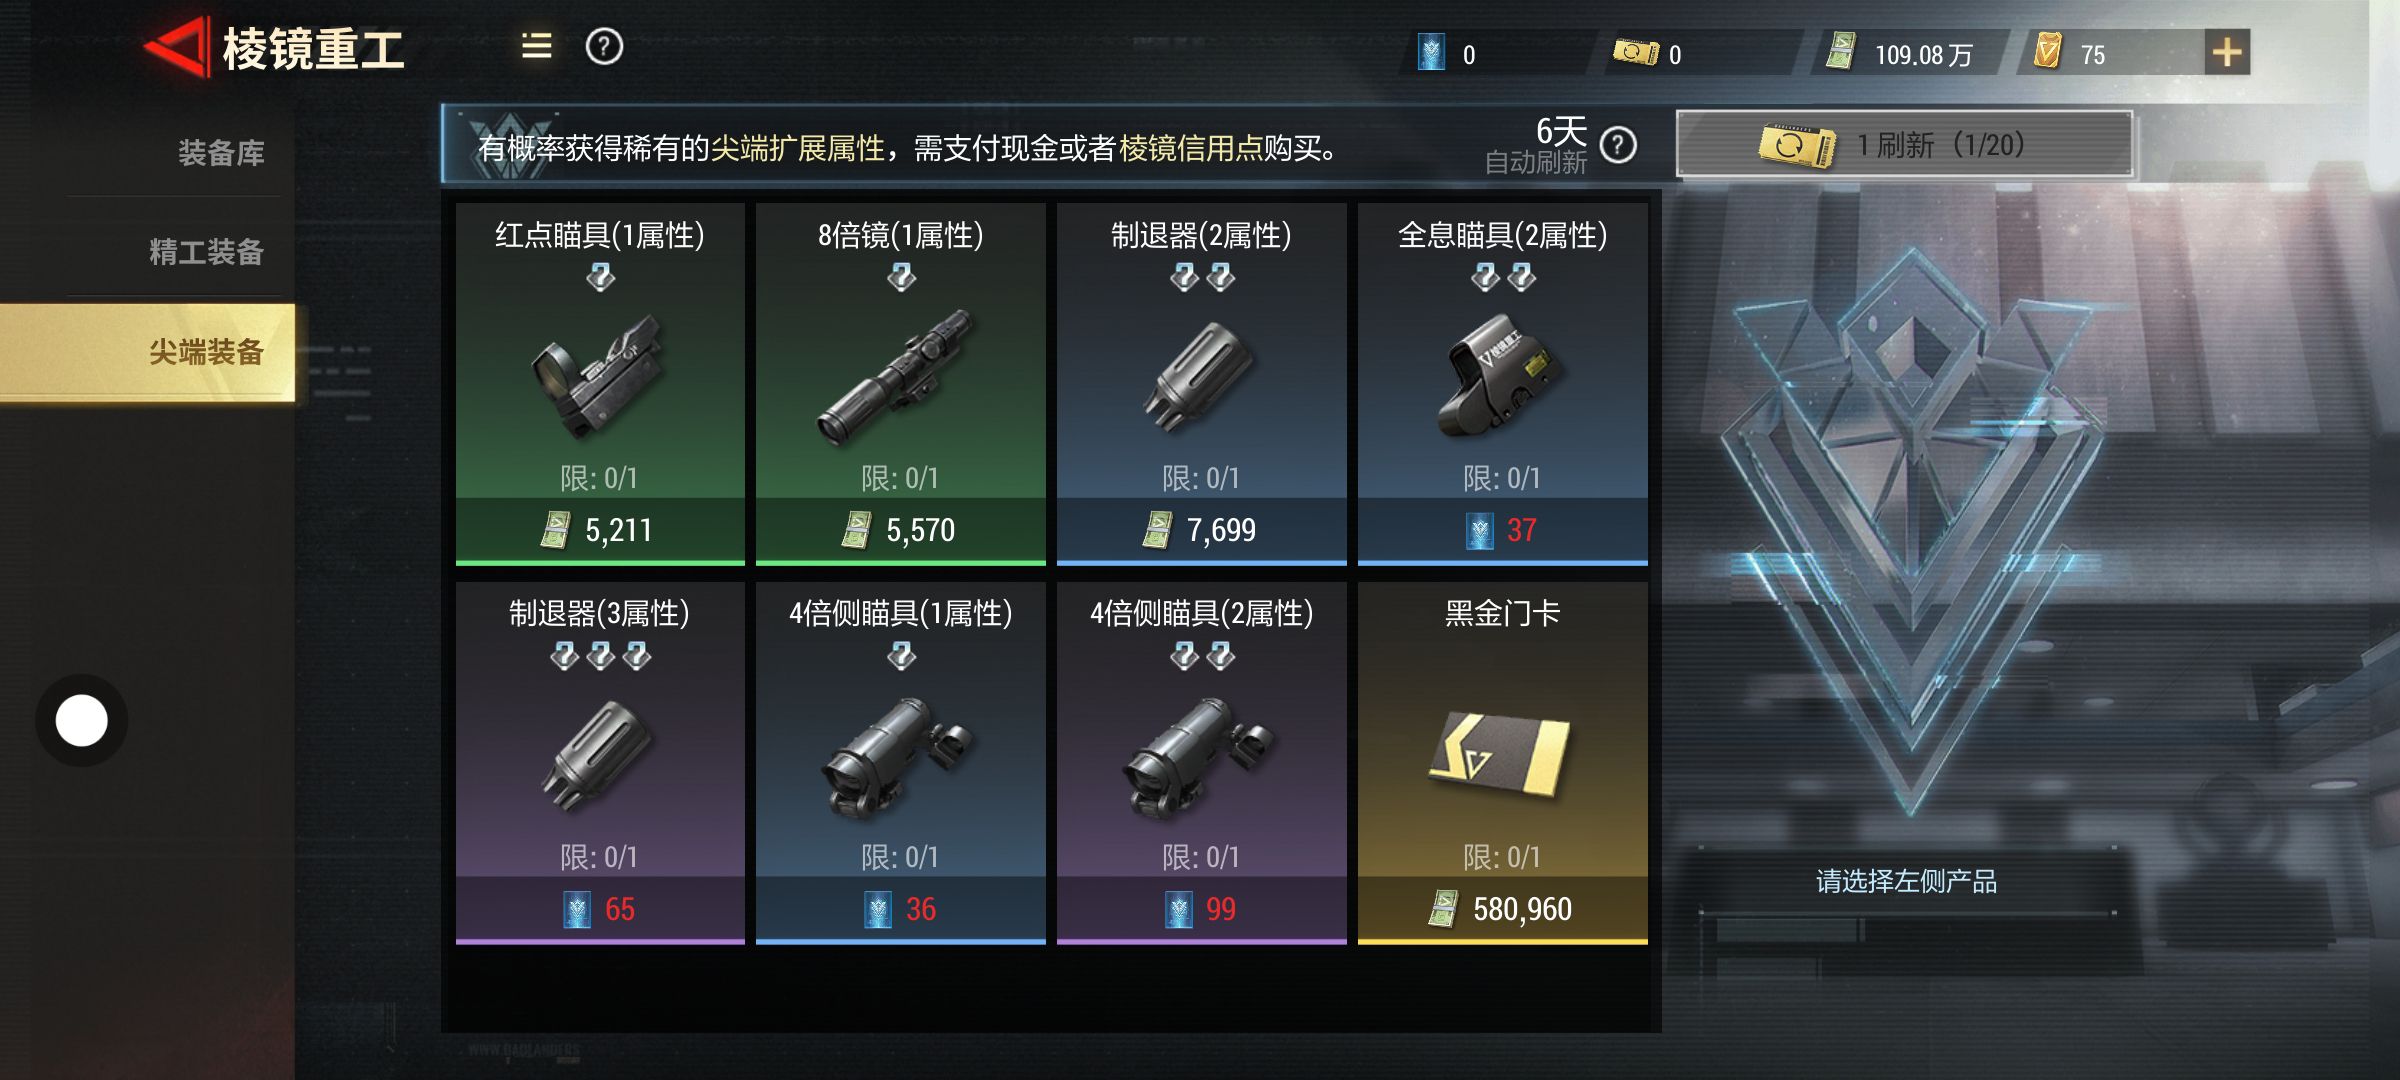Open the list menu icon
Image resolution: width=2400 pixels, height=1080 pixels.
[x=536, y=46]
